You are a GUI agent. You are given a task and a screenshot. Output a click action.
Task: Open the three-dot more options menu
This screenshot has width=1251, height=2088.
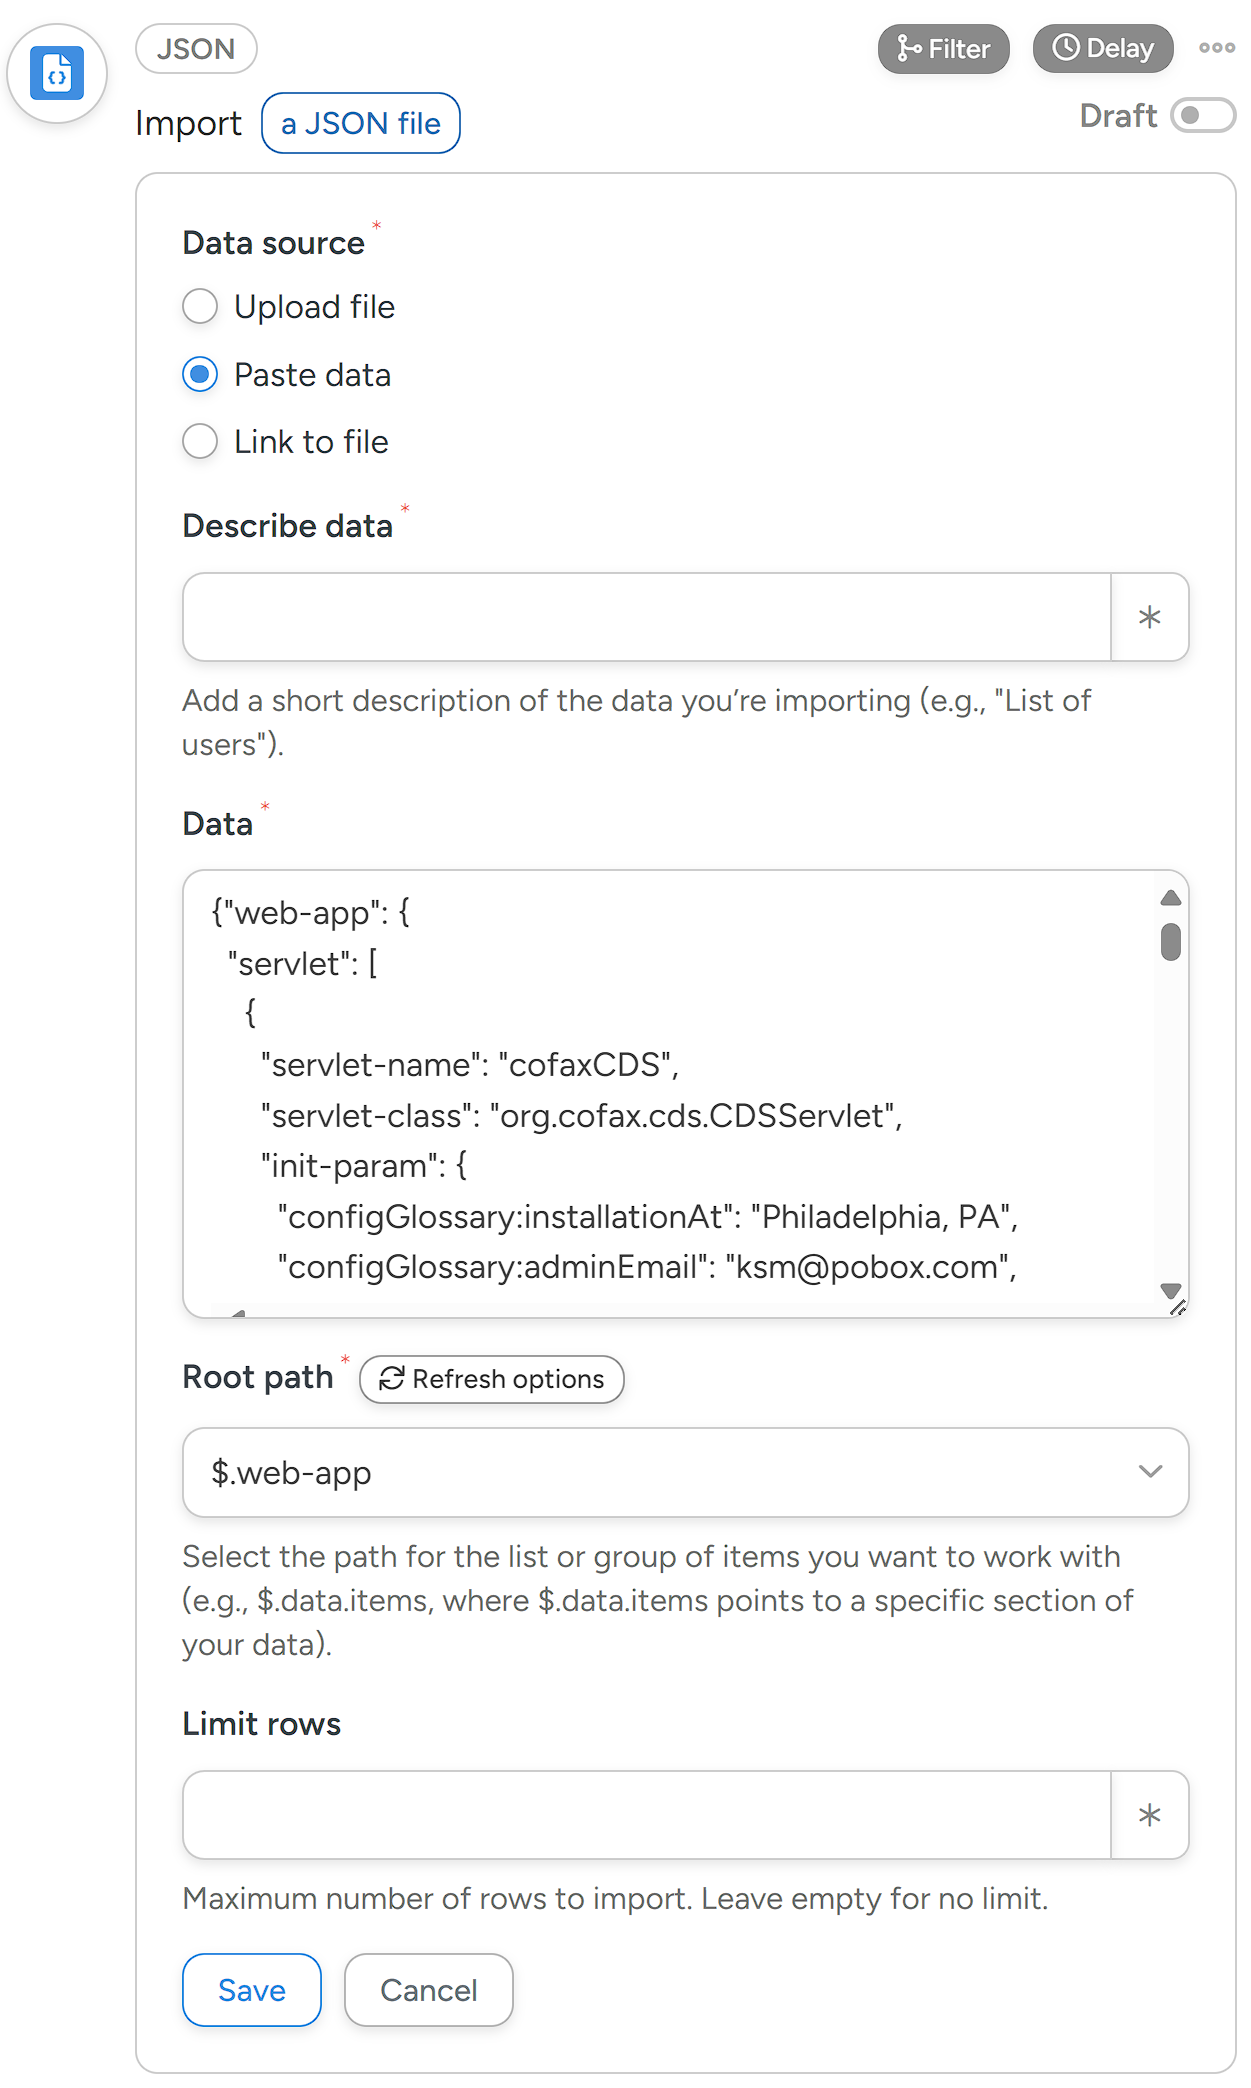(x=1216, y=48)
